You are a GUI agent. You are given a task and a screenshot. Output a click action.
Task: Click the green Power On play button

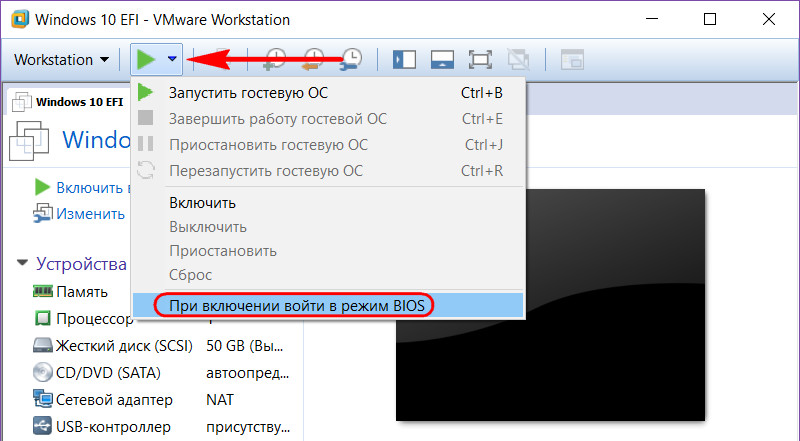146,59
